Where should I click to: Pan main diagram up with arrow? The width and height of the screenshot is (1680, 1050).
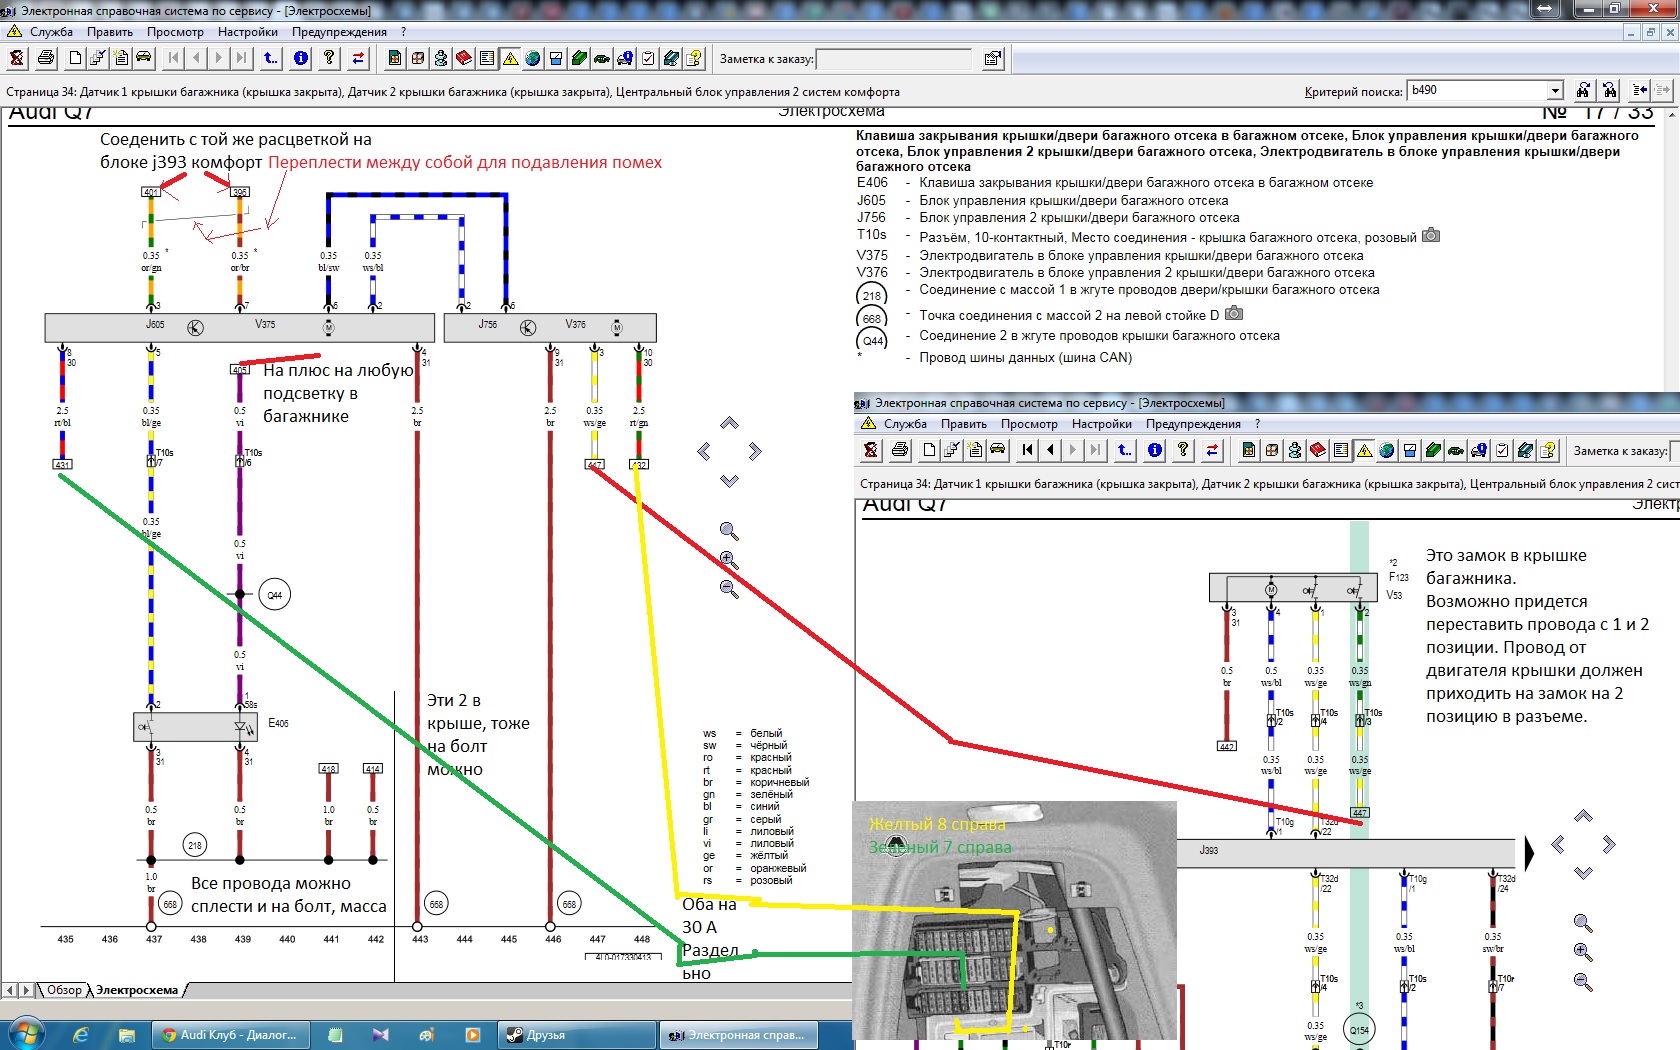729,423
